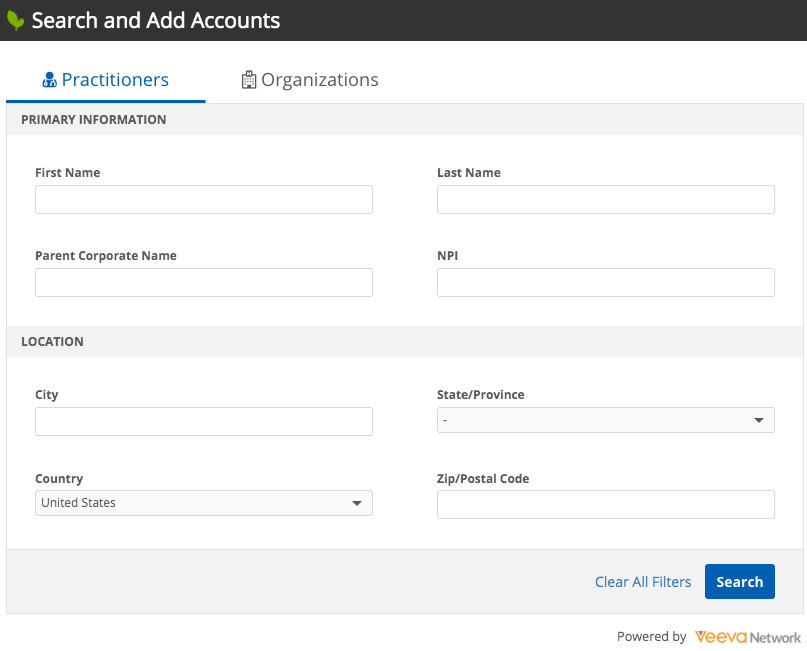
Task: Click the Primary Information section header
Action: click(x=94, y=119)
